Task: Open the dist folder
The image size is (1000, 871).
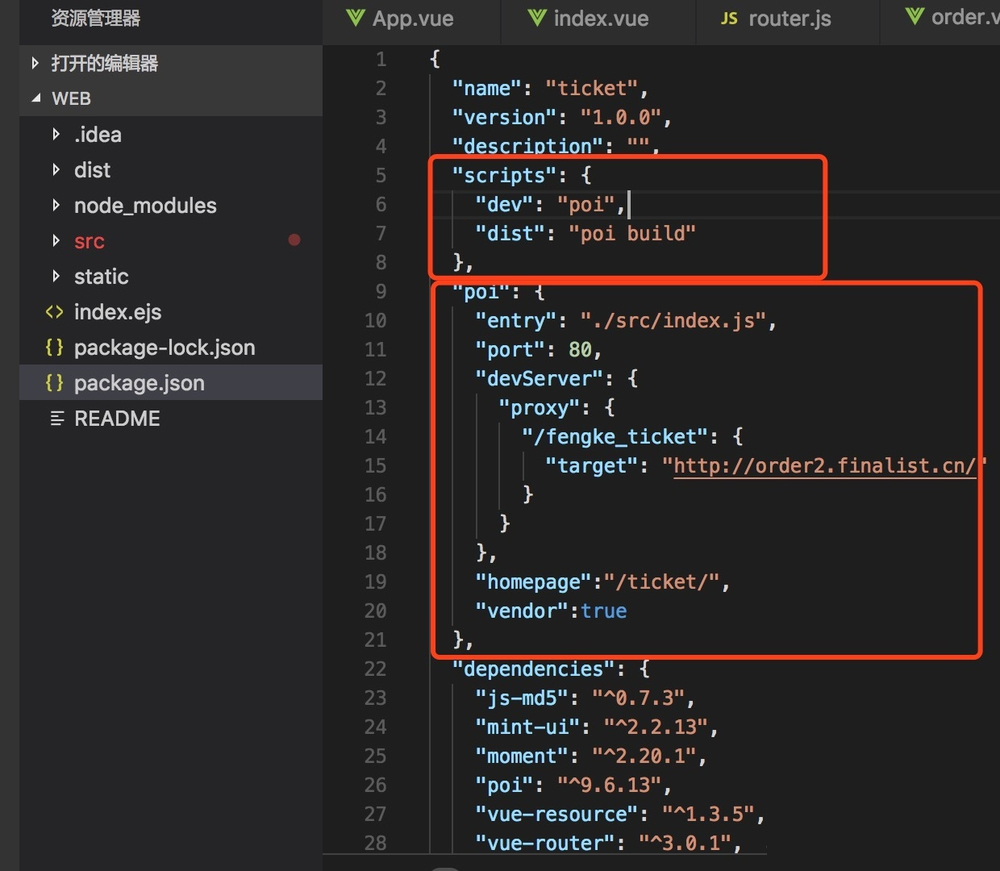Action: pos(92,170)
